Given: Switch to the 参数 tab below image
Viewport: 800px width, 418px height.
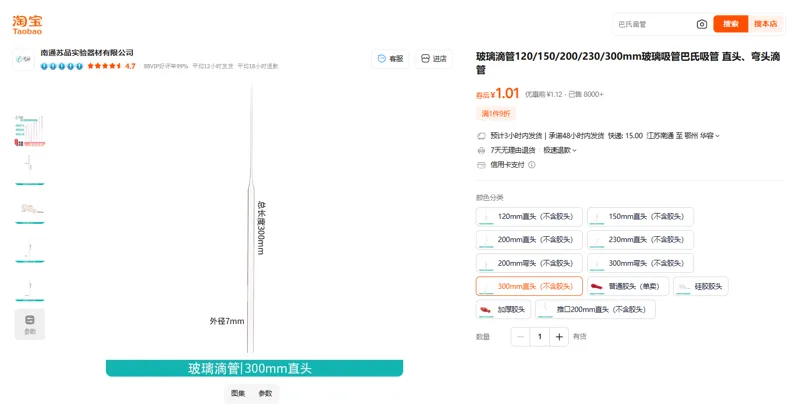Looking at the screenshot, I should point(265,393).
